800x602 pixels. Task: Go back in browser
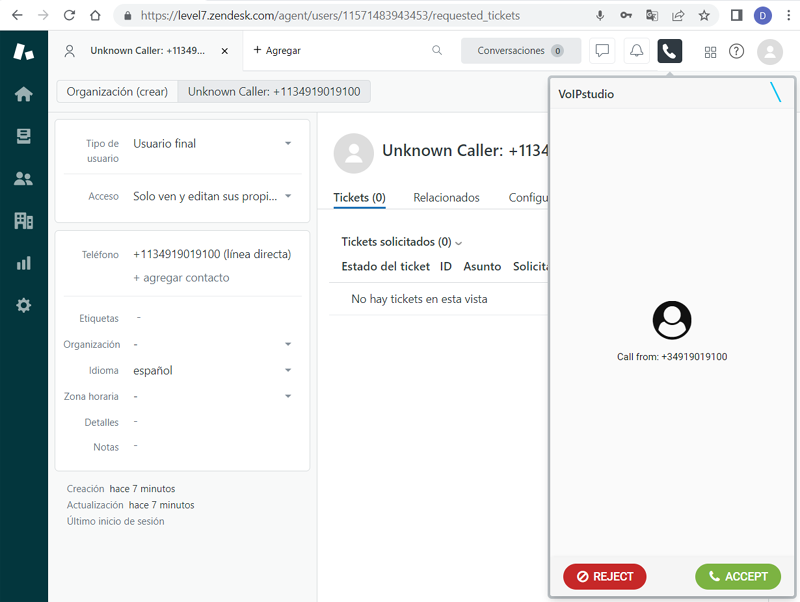click(x=17, y=15)
